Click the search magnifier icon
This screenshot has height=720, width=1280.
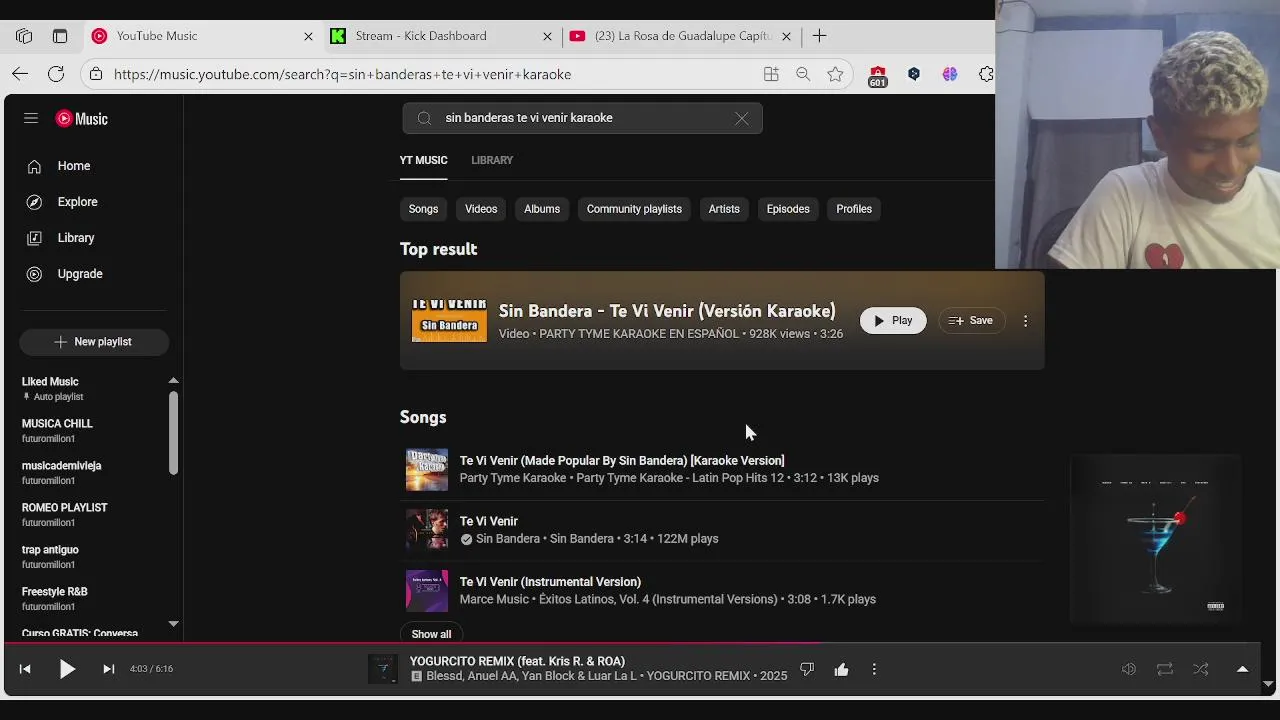pyautogui.click(x=424, y=118)
